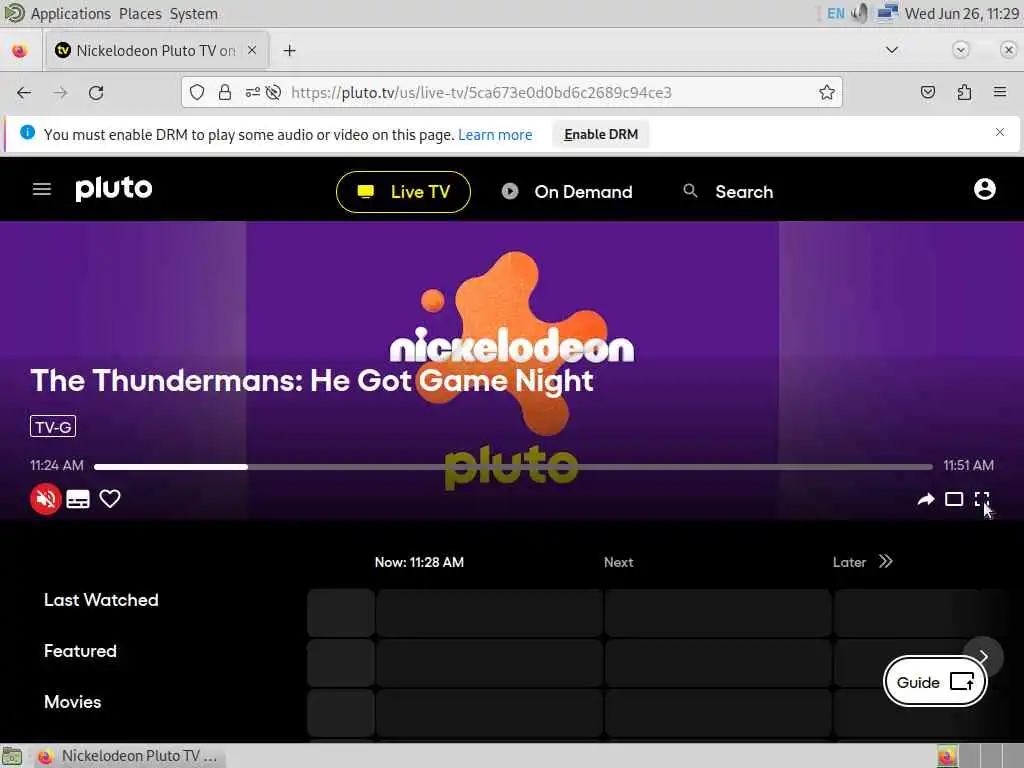Unmute the video with the red speaker icon
Viewport: 1024px width, 768px height.
[x=46, y=499]
